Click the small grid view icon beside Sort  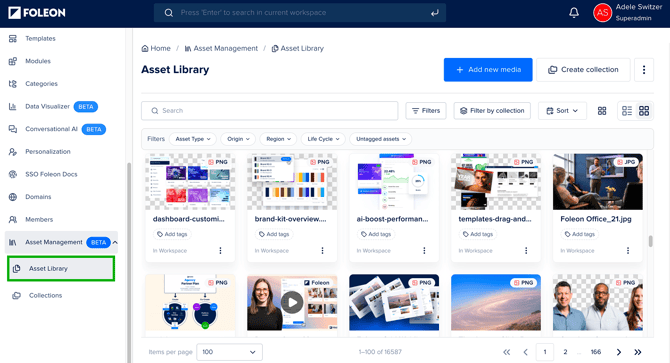pyautogui.click(x=602, y=111)
